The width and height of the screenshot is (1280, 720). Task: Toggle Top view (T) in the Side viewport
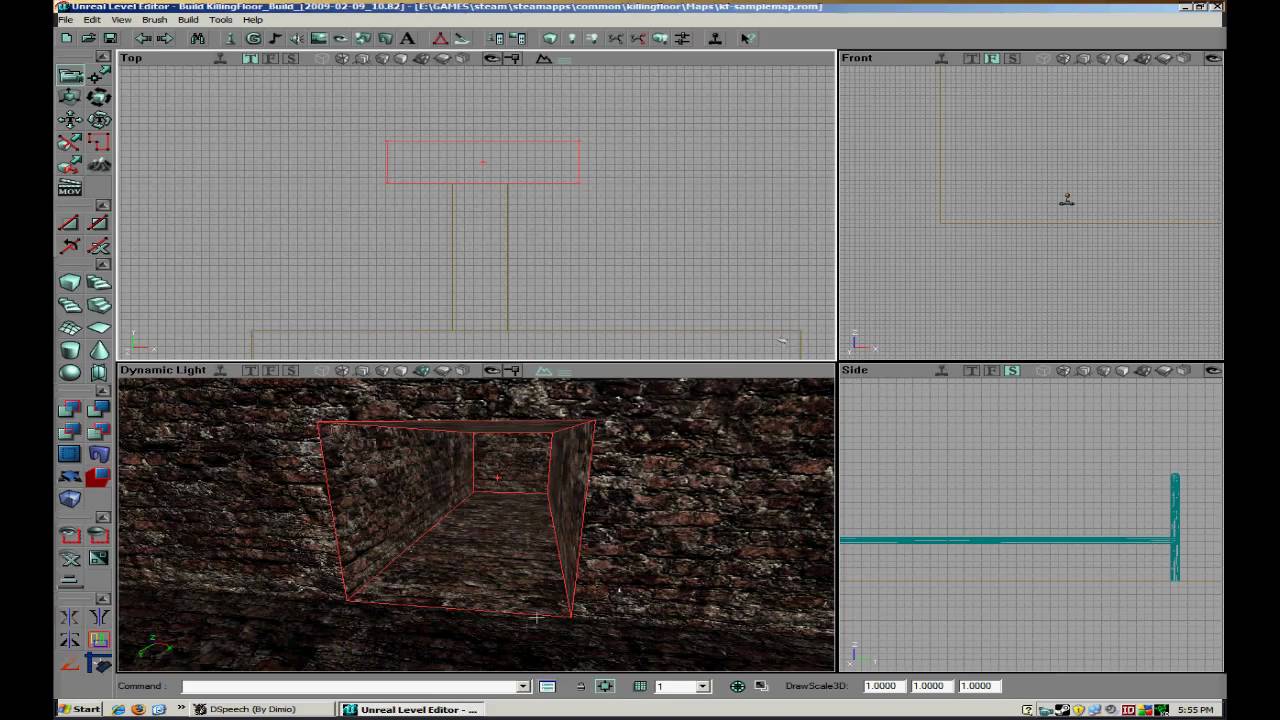pyautogui.click(x=971, y=370)
